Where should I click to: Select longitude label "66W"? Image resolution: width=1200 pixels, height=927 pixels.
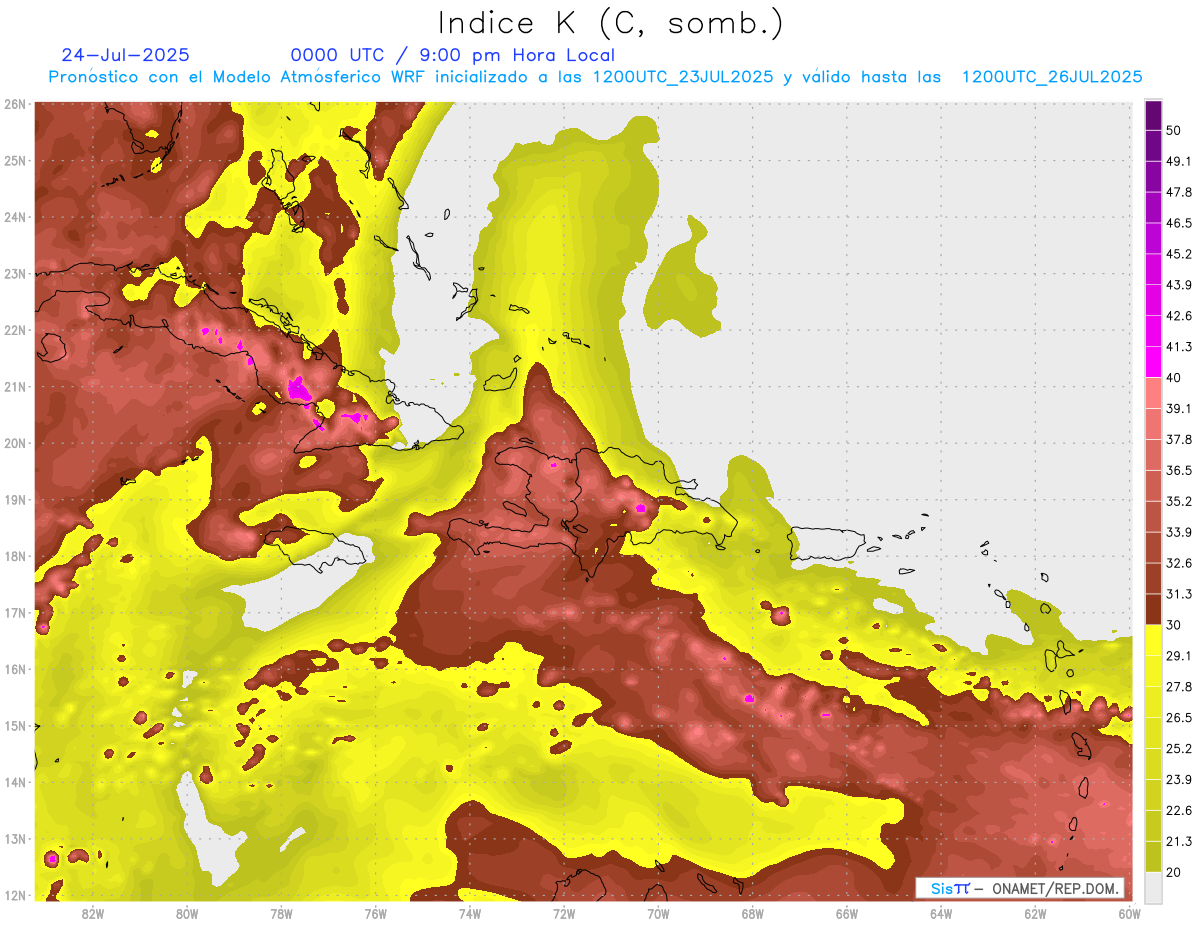[x=846, y=914]
